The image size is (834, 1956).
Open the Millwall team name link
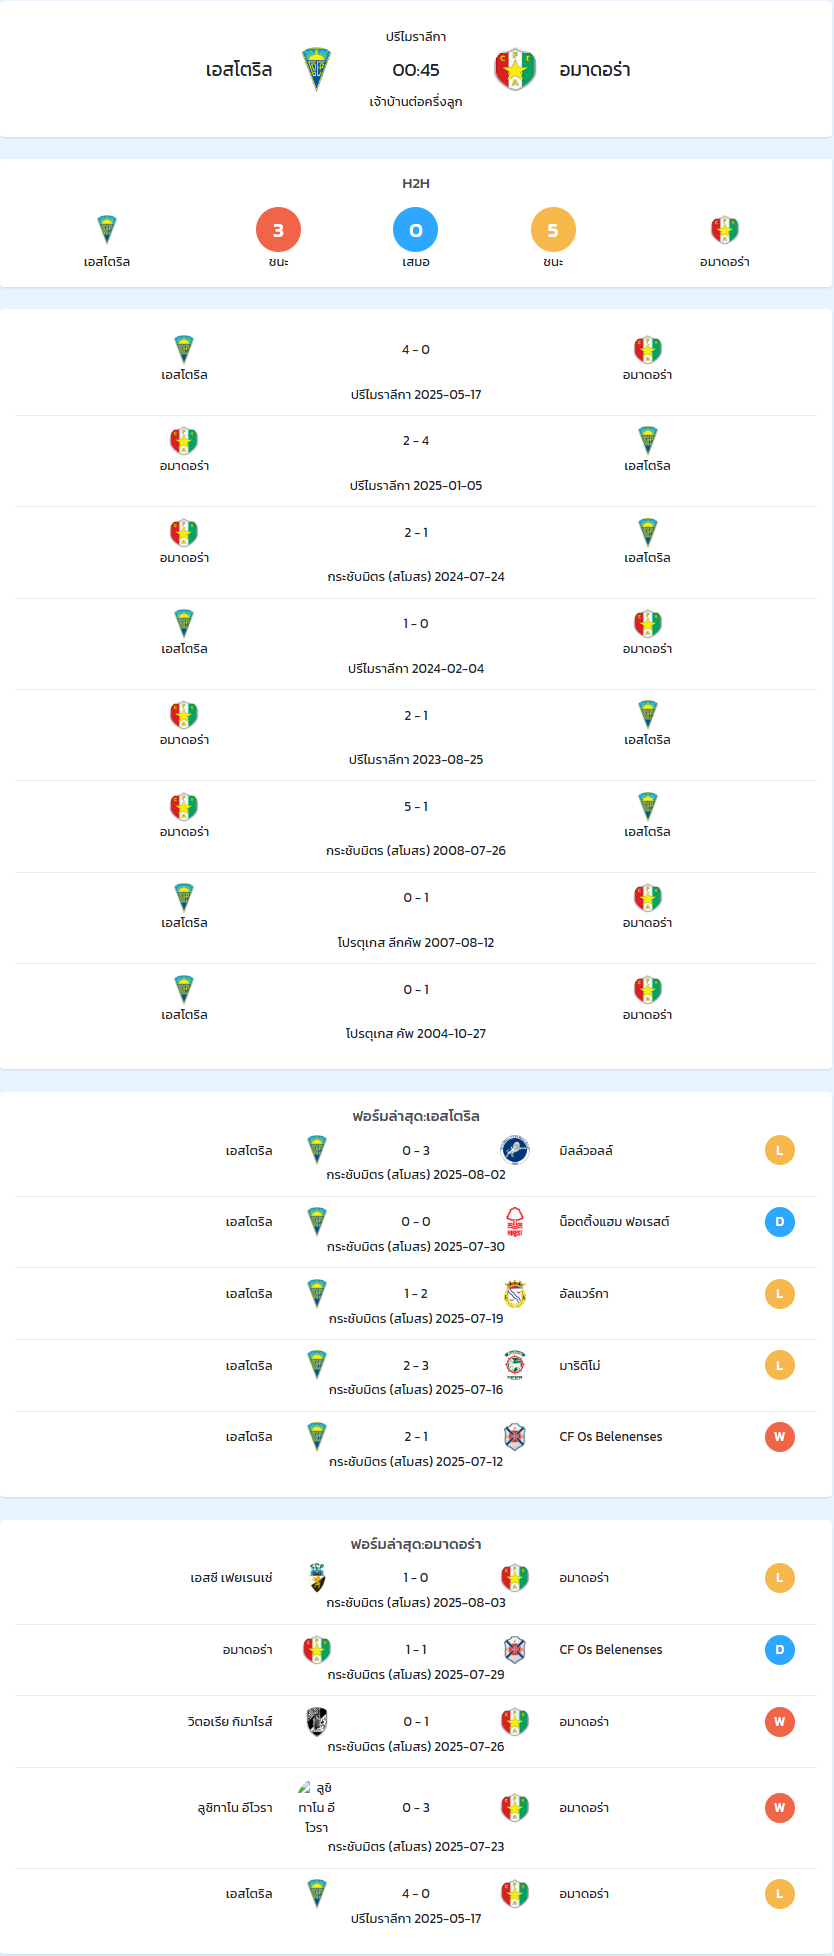[586, 1151]
